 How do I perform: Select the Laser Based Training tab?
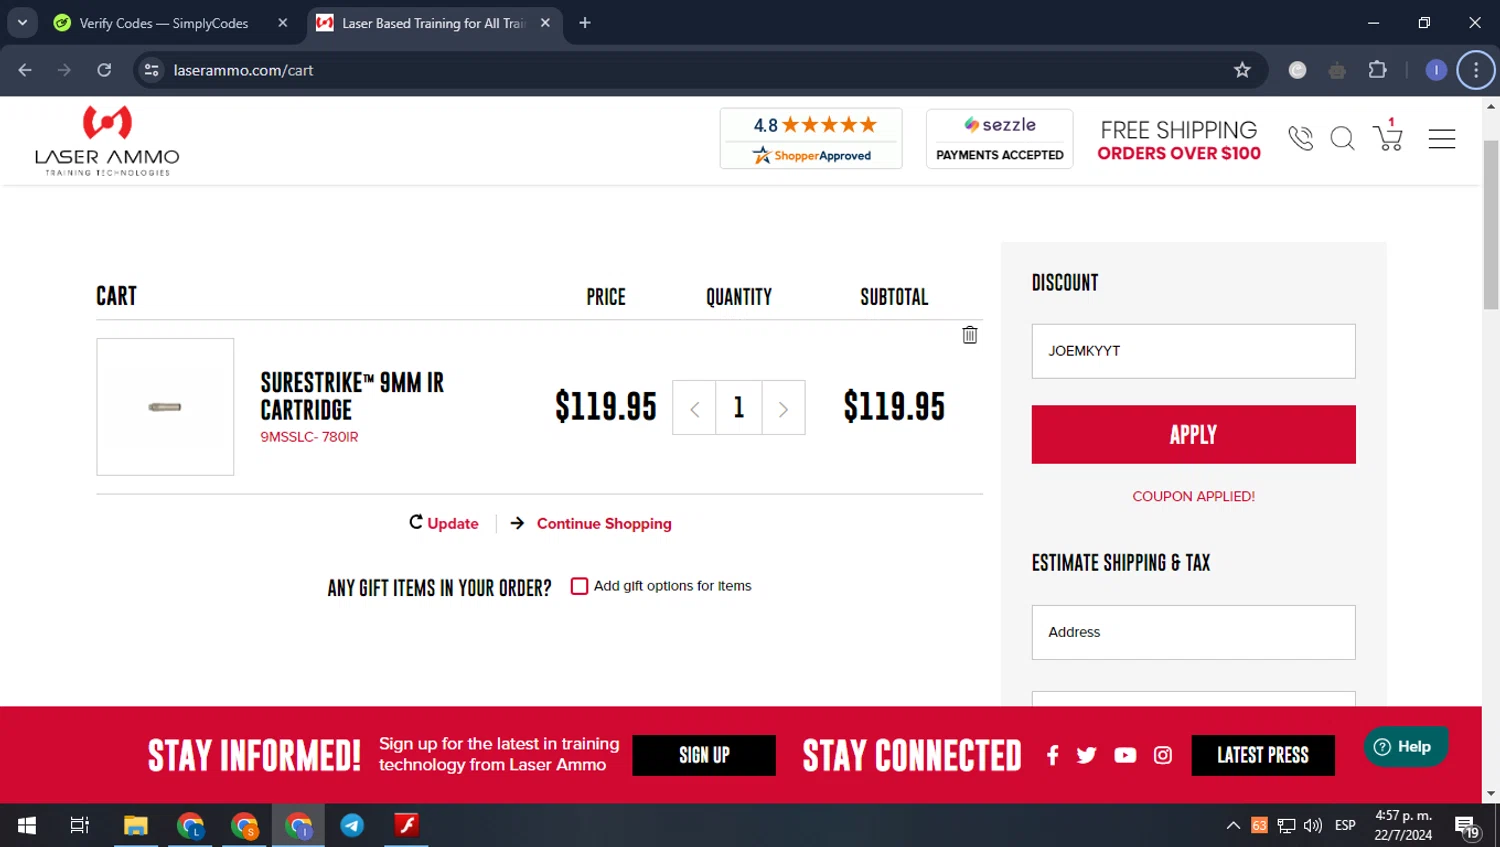pyautogui.click(x=432, y=23)
